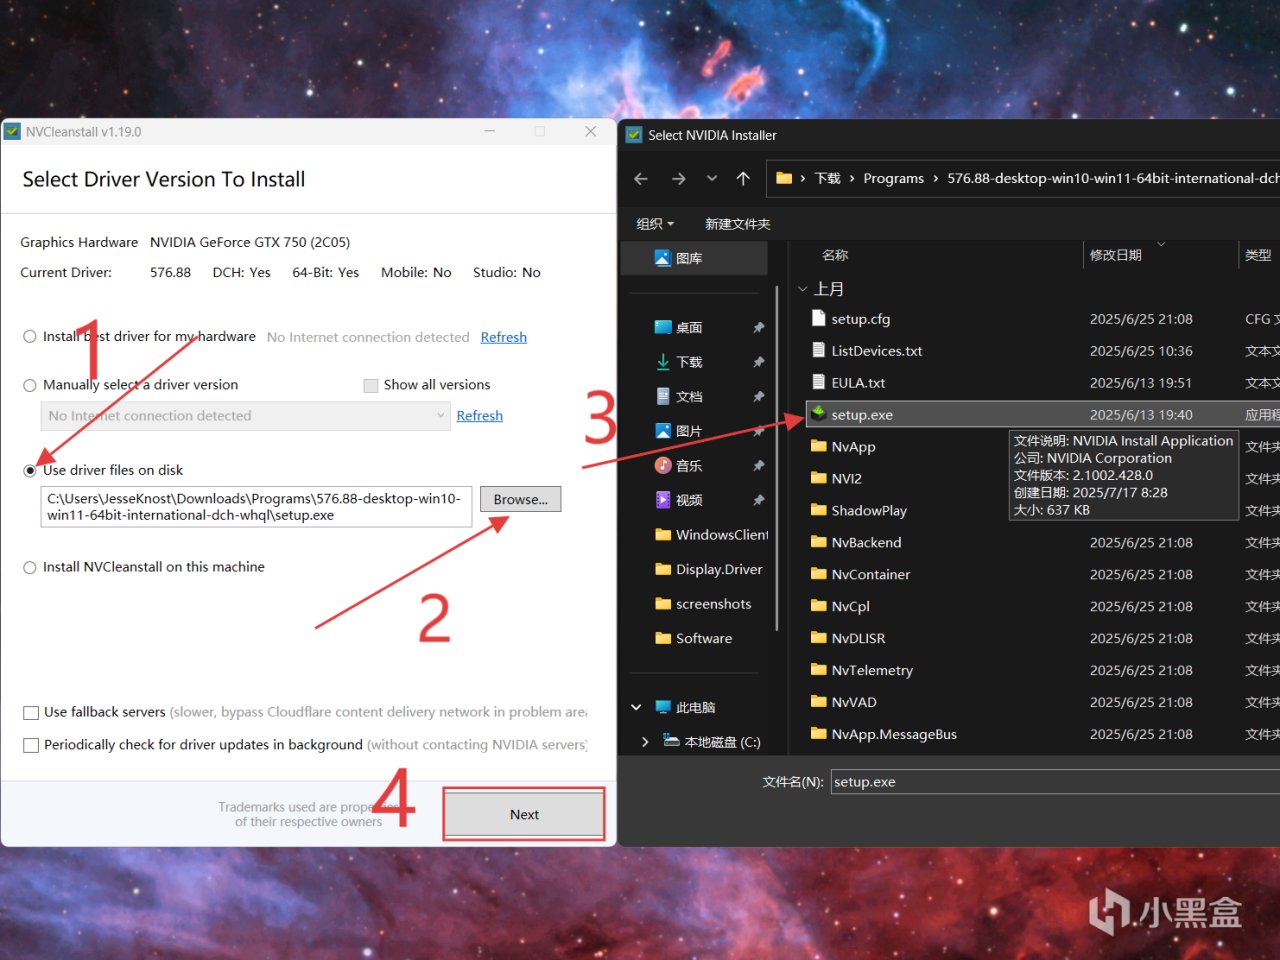Go back in the file dialog
Image resolution: width=1280 pixels, height=960 pixels.
coord(641,179)
